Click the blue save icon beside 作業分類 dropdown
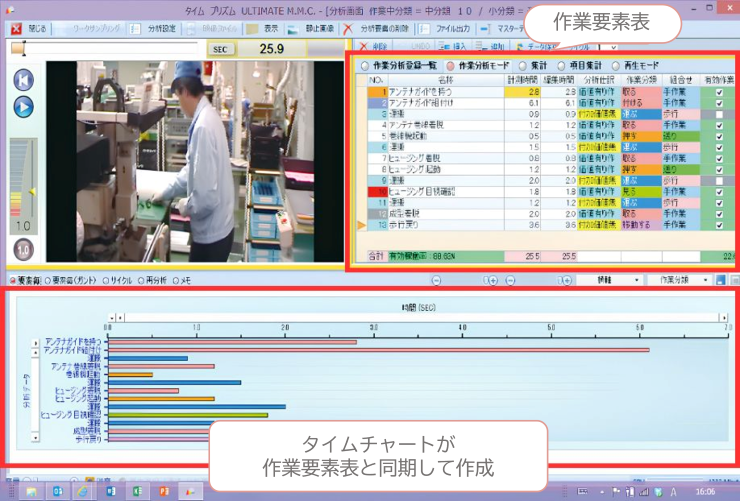The image size is (740, 501). 721,280
